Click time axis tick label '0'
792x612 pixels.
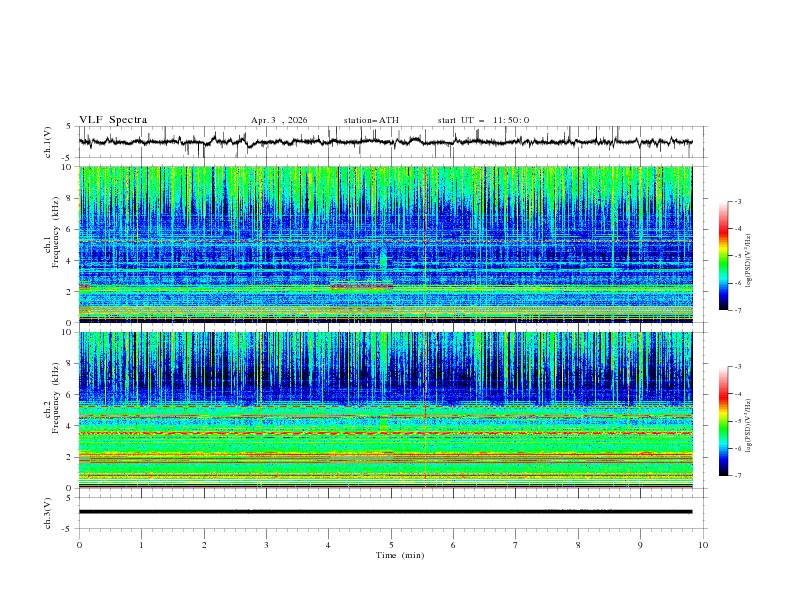pos(79,545)
